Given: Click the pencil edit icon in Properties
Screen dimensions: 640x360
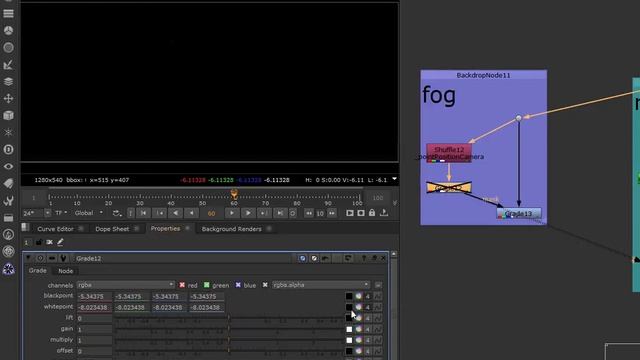Looking at the screenshot, I should click(x=60, y=242).
